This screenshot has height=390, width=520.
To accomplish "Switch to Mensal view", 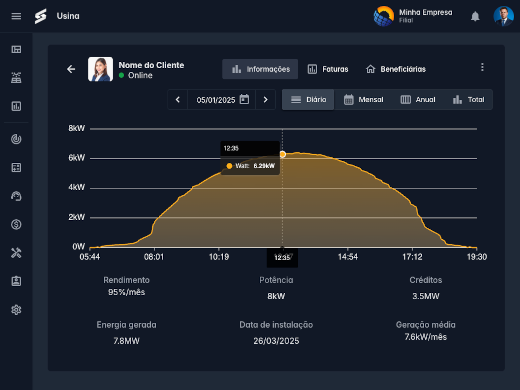I will [363, 99].
